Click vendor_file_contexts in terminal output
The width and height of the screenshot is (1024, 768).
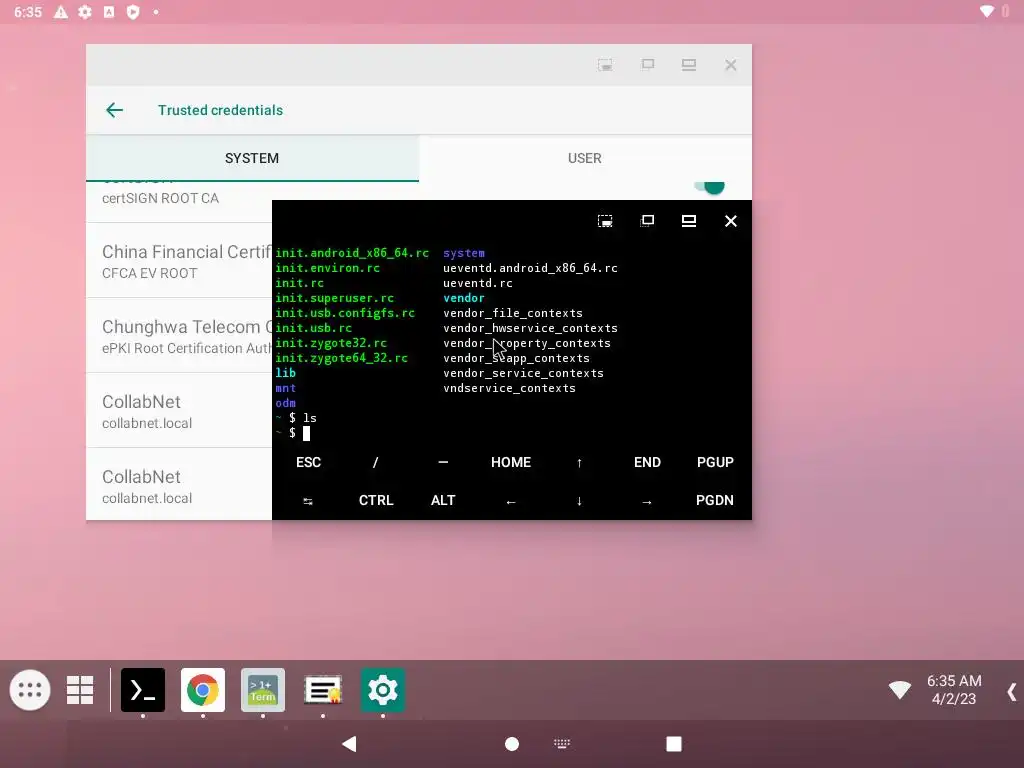click(x=513, y=313)
